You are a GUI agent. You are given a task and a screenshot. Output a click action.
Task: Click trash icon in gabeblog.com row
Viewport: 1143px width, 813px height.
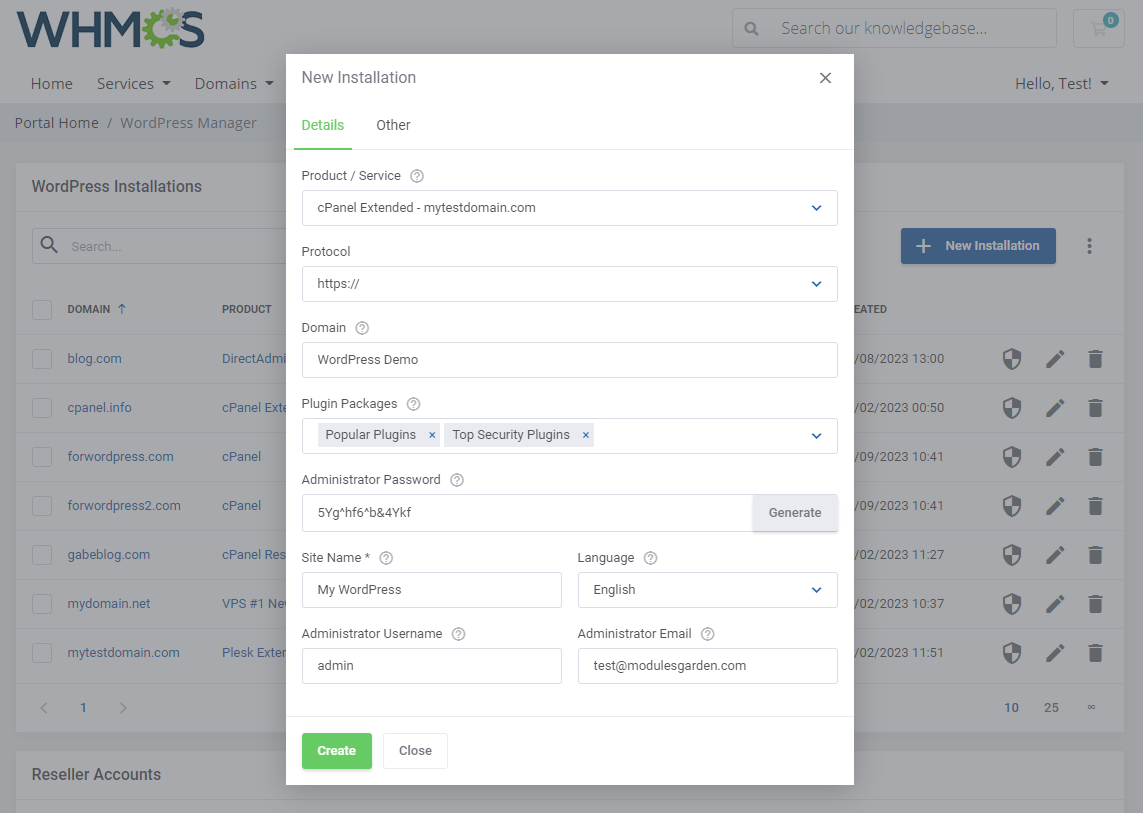[1095, 555]
